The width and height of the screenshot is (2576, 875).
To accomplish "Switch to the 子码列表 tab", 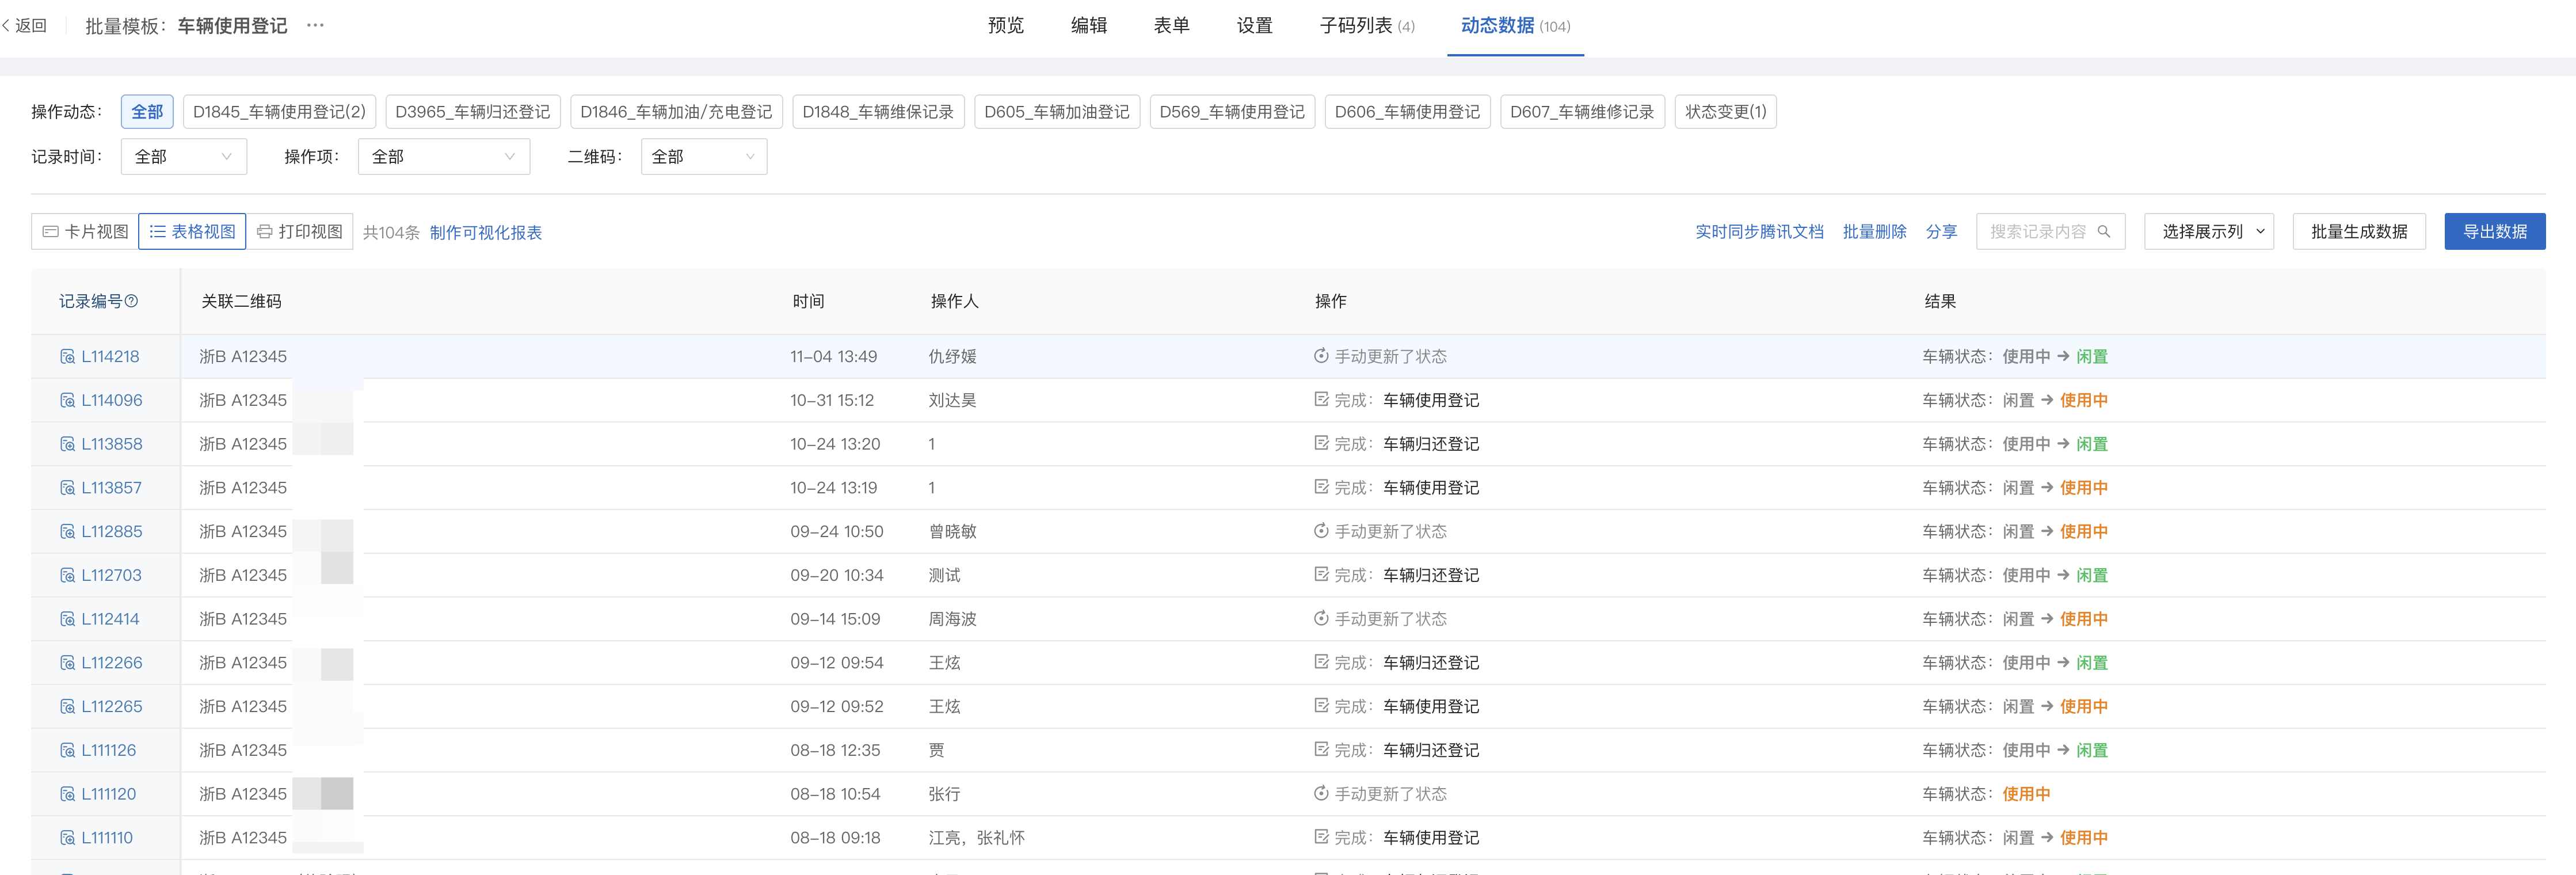I will [x=1366, y=25].
